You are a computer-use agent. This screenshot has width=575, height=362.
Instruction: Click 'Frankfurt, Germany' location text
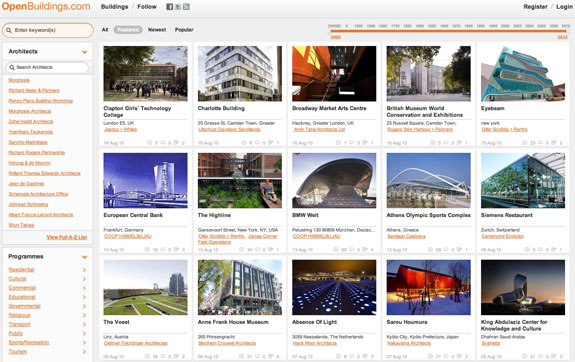(124, 230)
